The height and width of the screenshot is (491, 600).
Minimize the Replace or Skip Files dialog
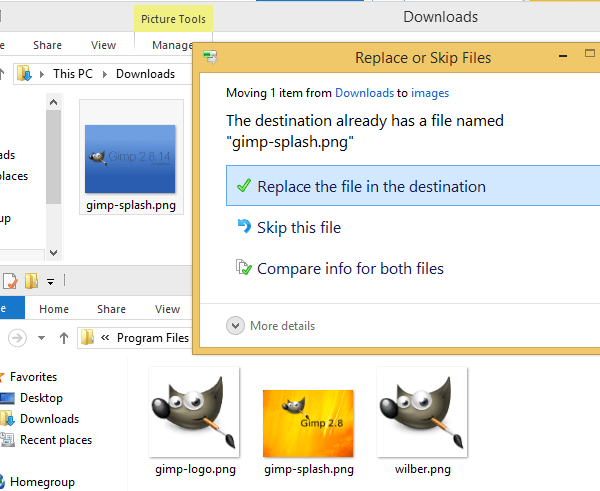coord(563,57)
